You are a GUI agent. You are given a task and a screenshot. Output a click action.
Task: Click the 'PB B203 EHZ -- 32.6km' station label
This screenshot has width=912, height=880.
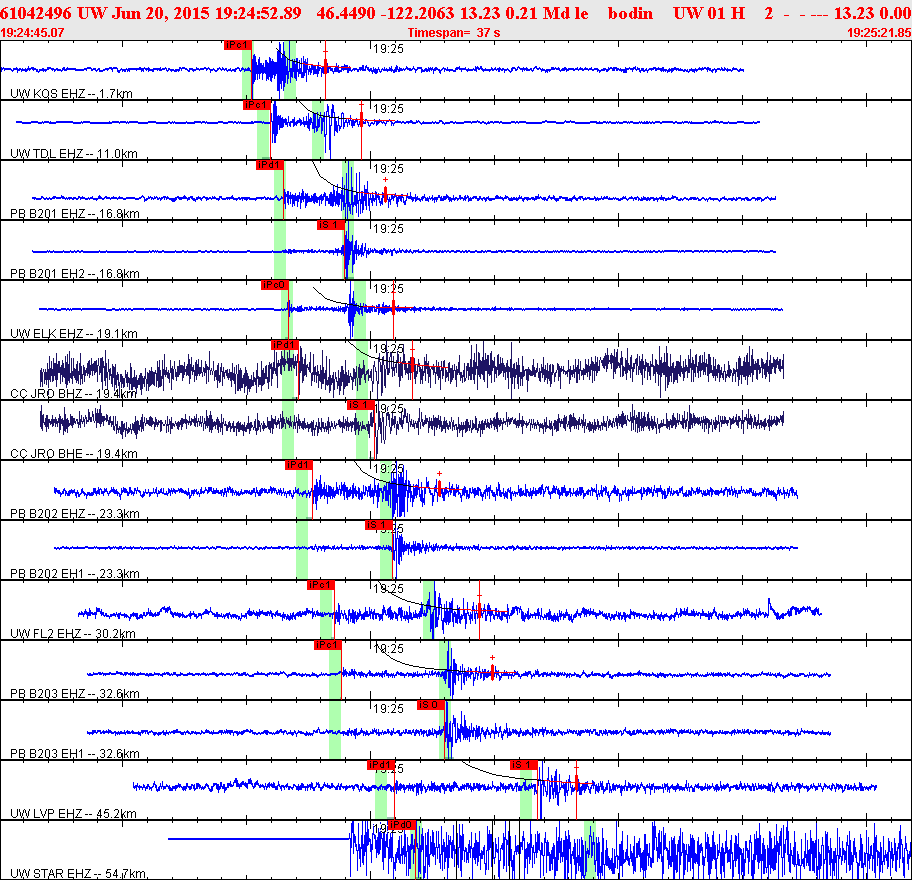(x=75, y=693)
